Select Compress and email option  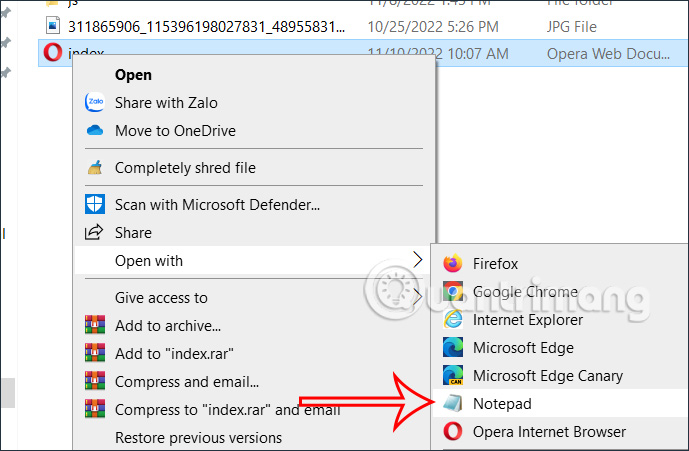click(x=187, y=381)
